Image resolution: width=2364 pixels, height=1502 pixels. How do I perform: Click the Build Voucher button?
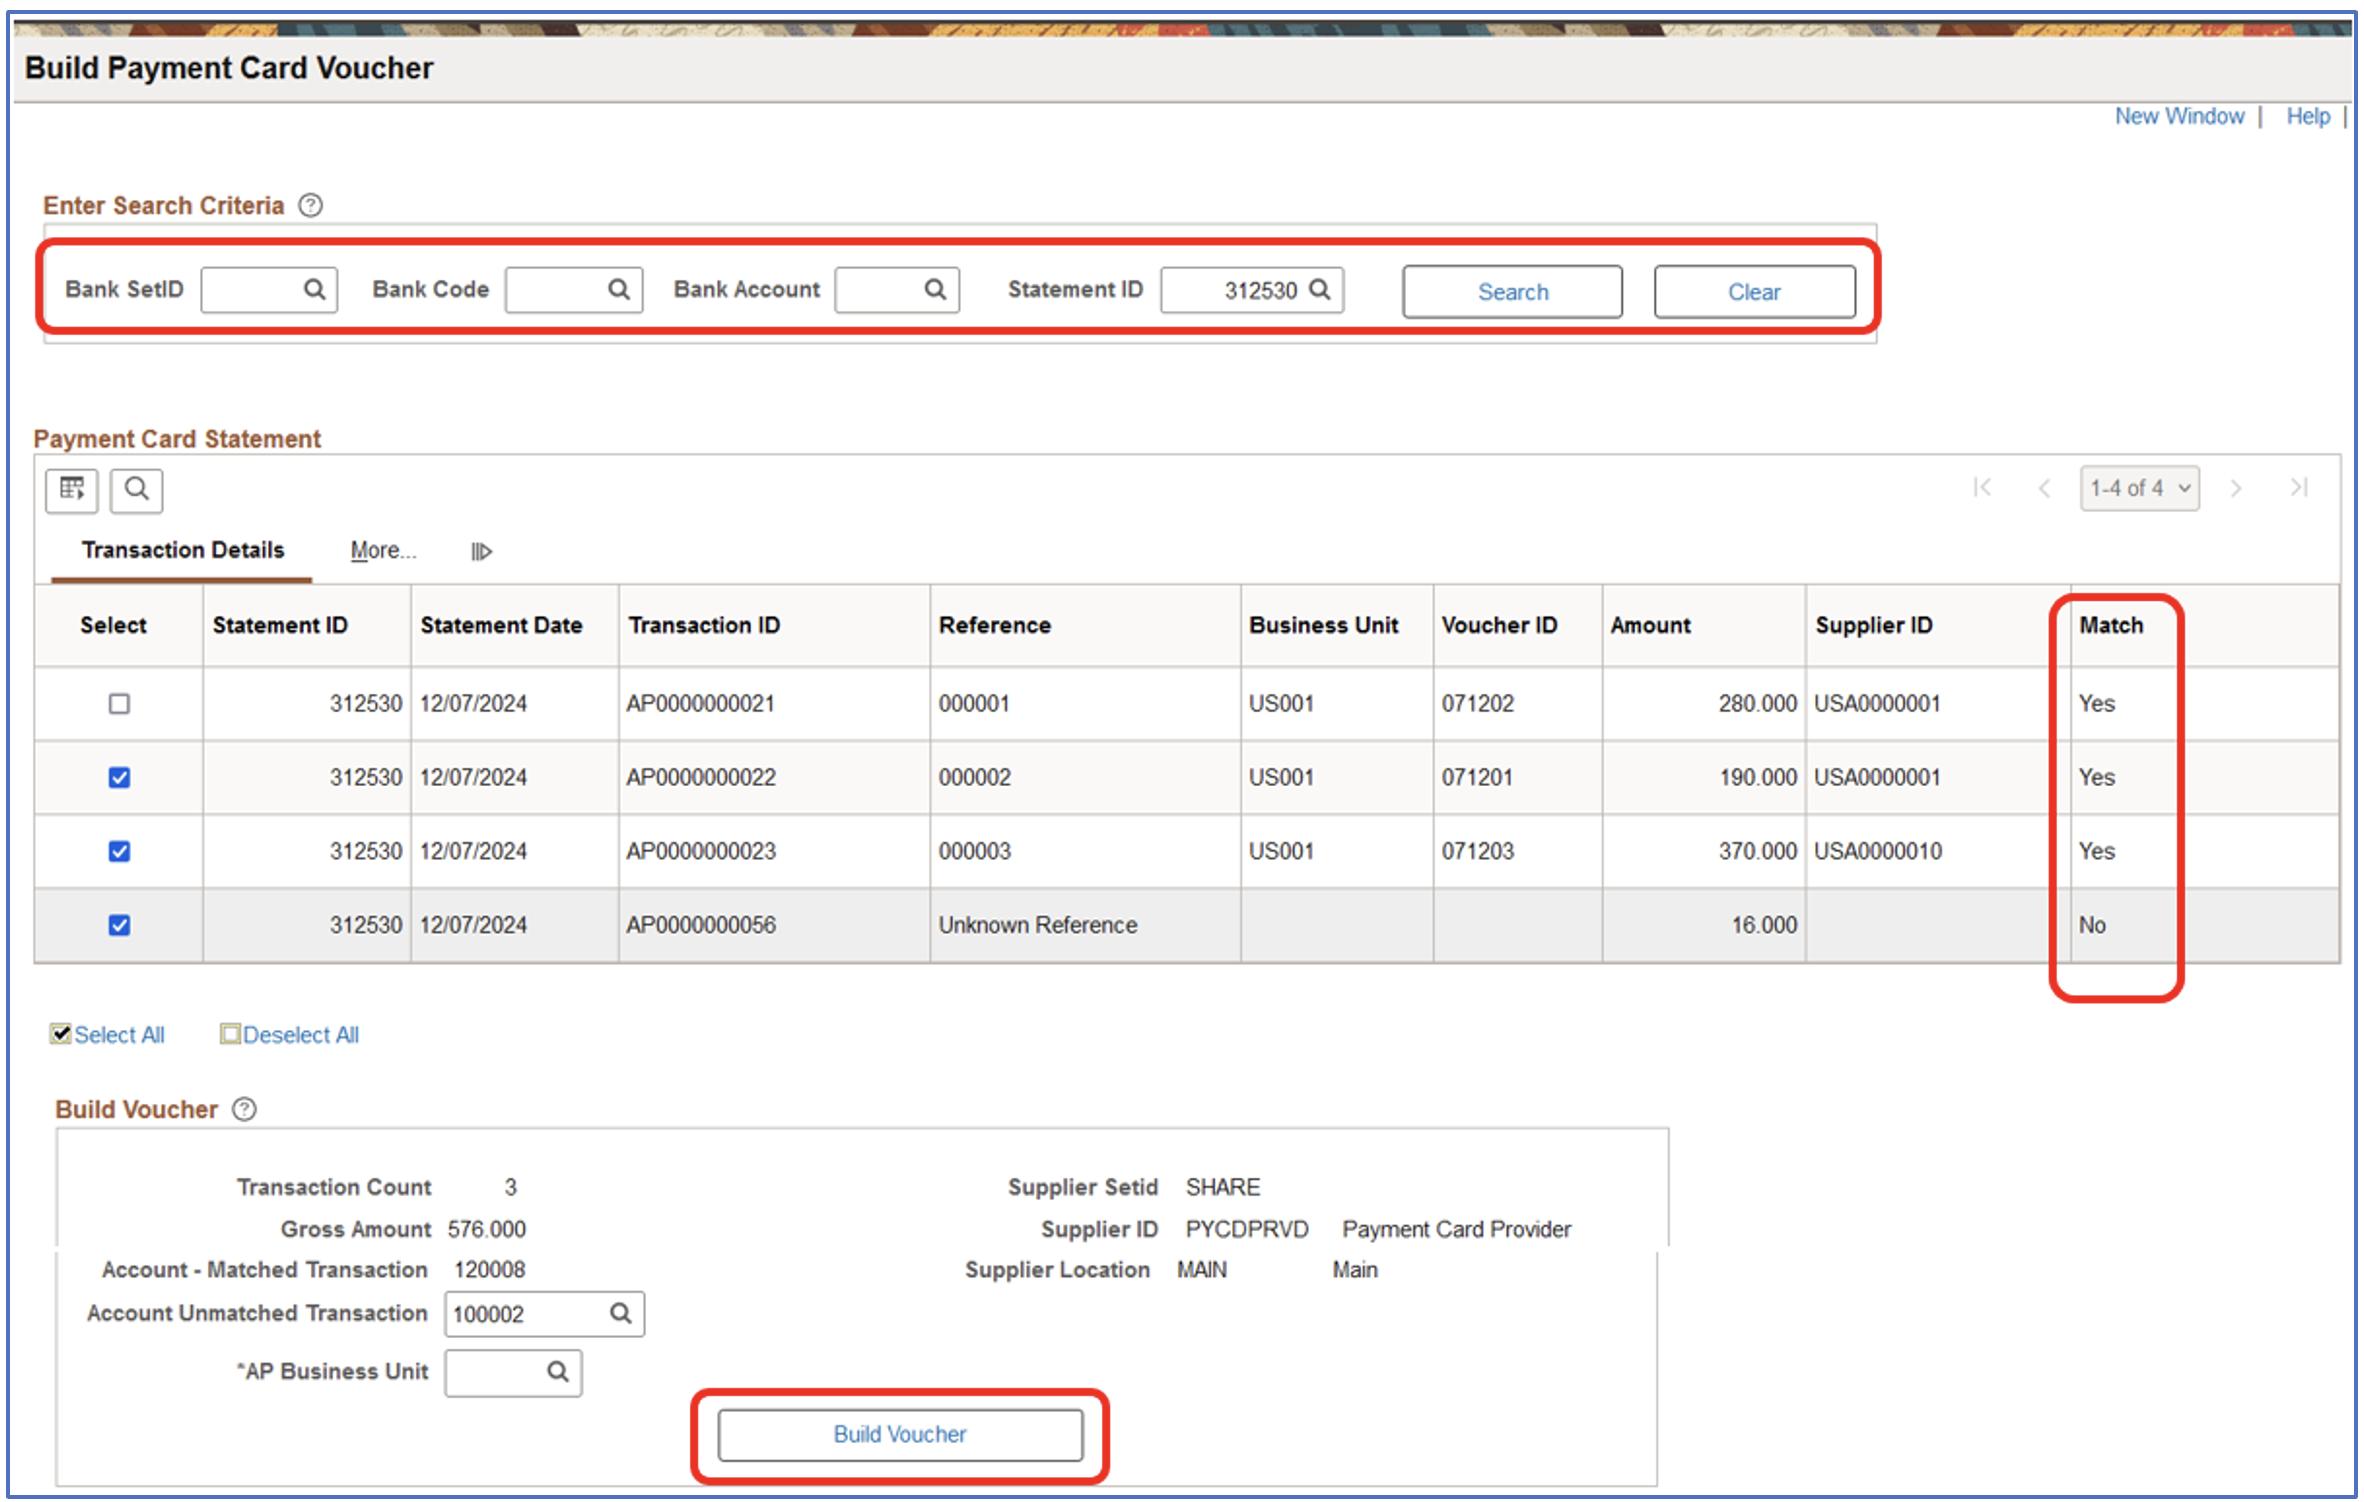pyautogui.click(x=900, y=1434)
